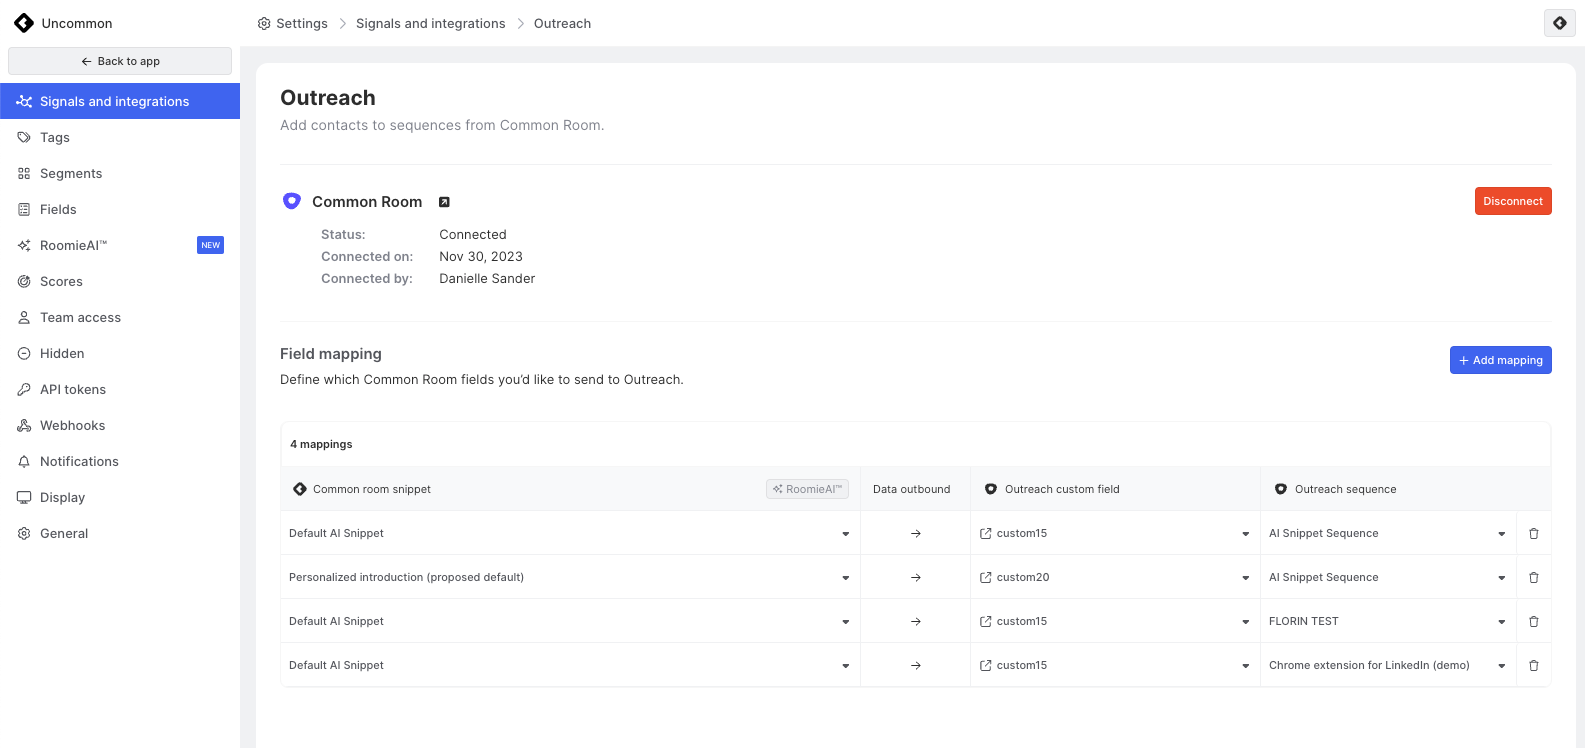Open the custom20 Outreach field dropdown
The height and width of the screenshot is (748, 1585).
click(x=1245, y=578)
